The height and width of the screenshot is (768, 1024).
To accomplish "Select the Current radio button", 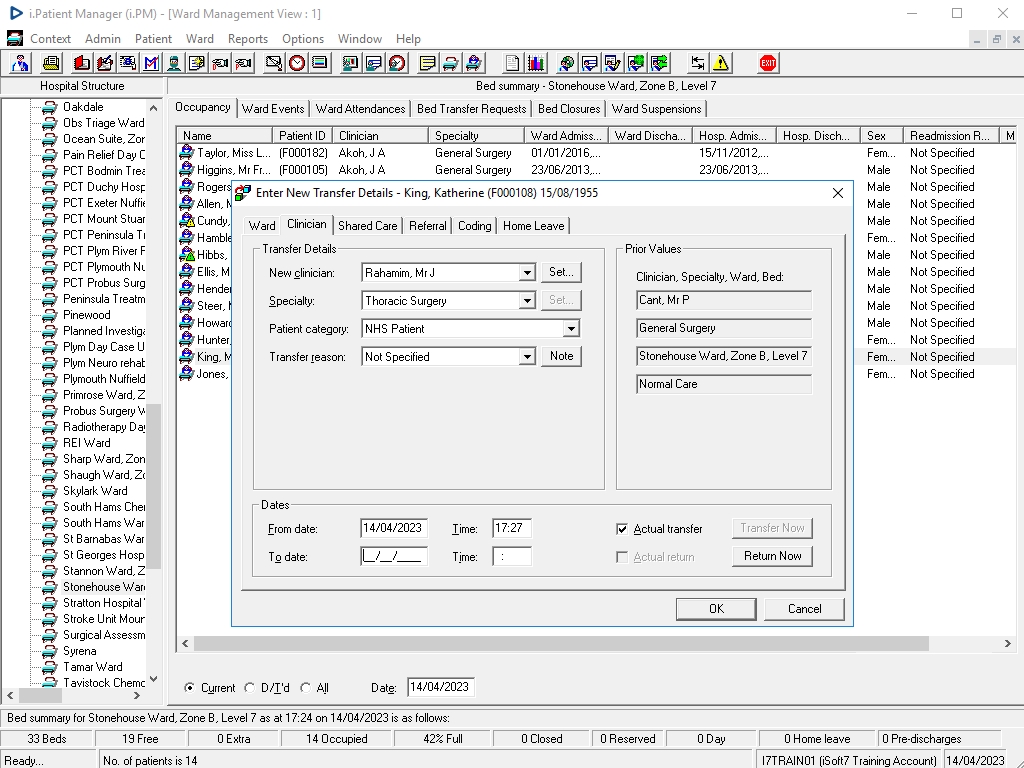I will coord(189,688).
